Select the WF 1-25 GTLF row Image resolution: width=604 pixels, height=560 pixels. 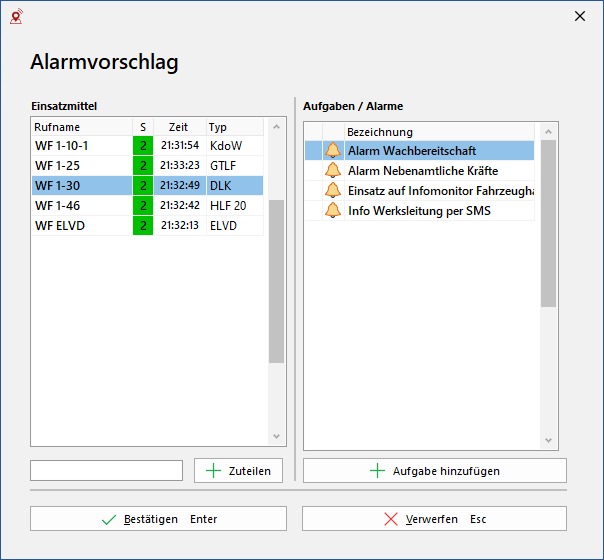[x=146, y=166]
